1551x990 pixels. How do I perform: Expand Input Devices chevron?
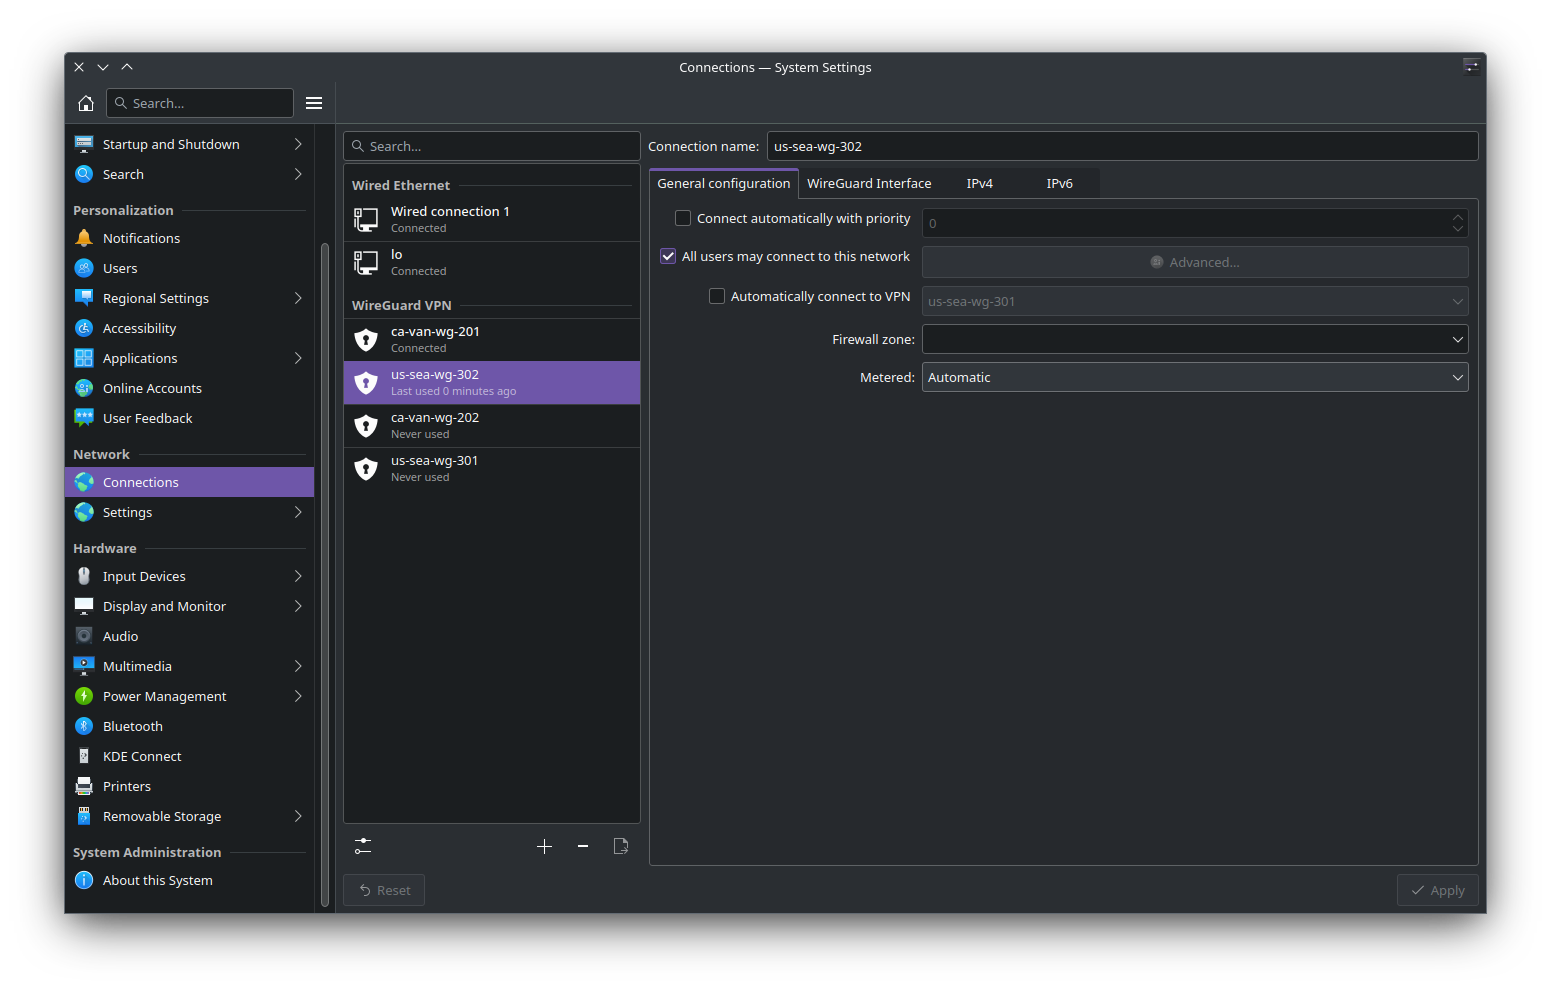tap(298, 576)
